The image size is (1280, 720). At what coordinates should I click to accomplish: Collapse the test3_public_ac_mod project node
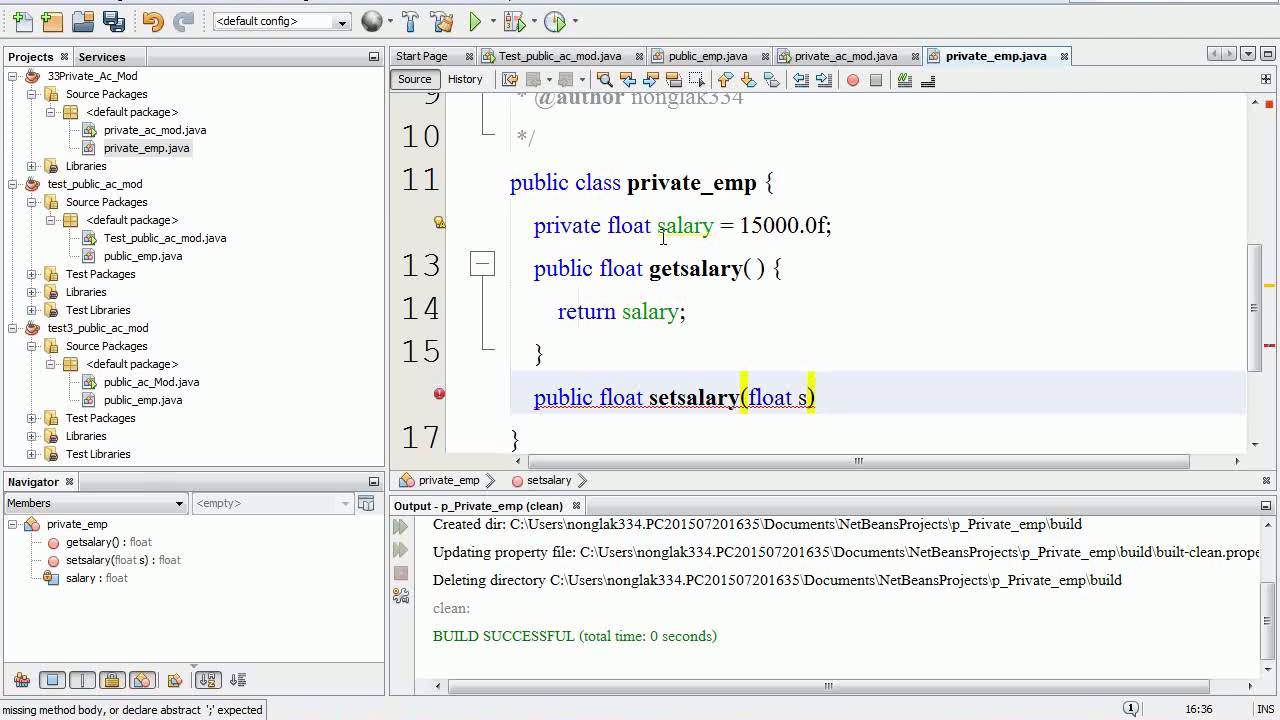pos(13,328)
